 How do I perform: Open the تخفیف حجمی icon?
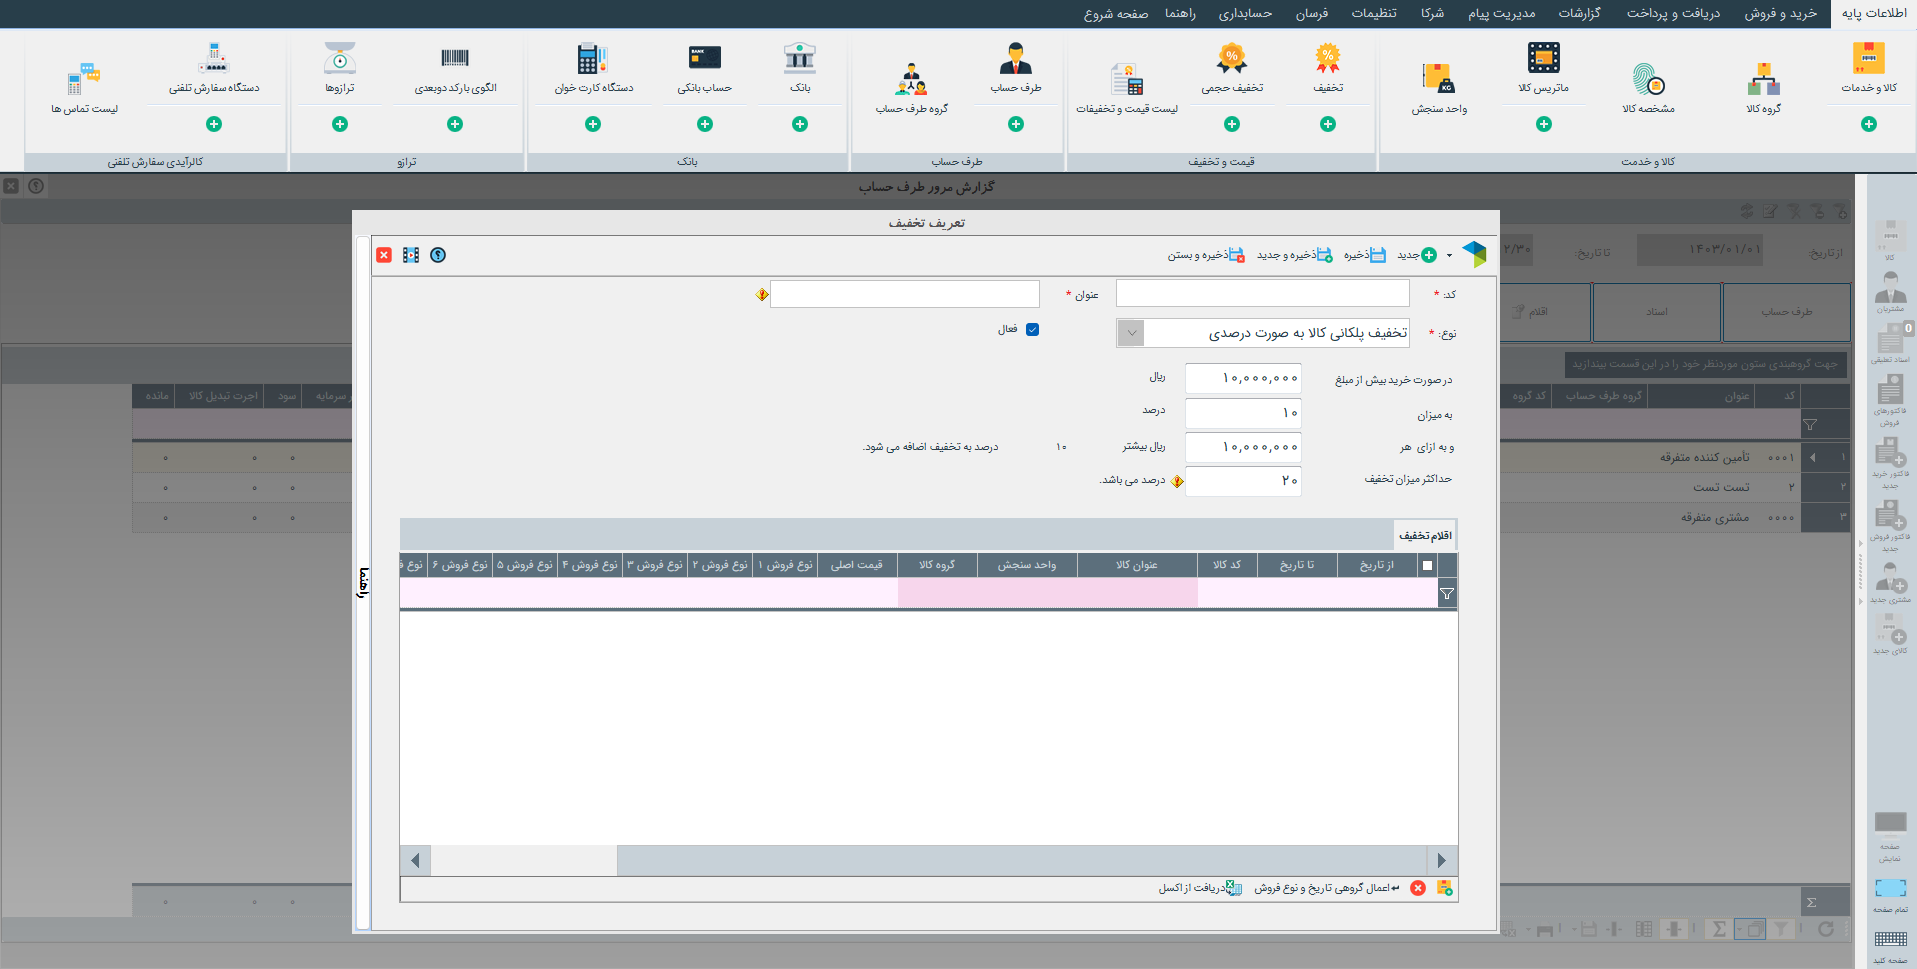click(1231, 59)
